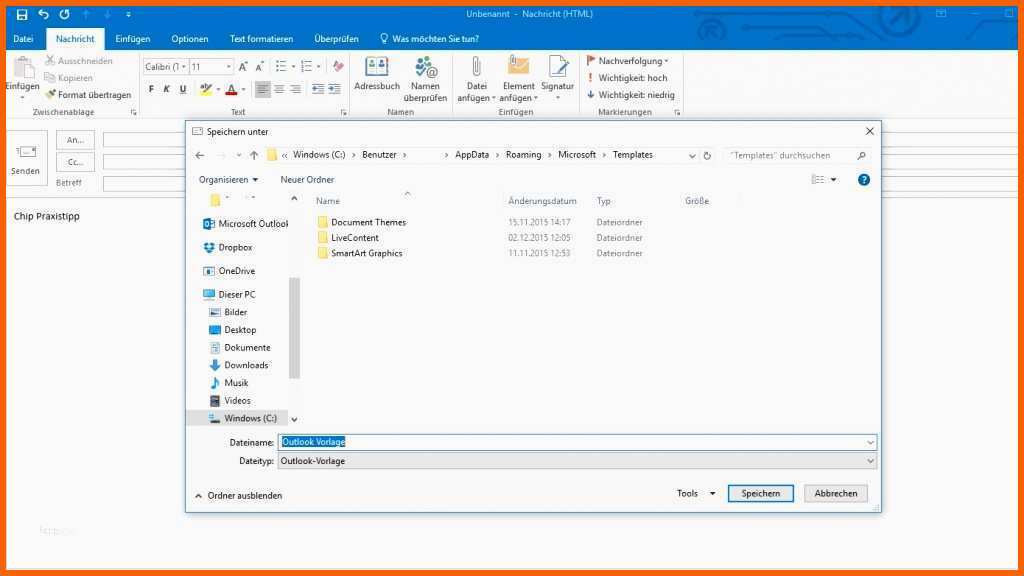The image size is (1024, 576).
Task: Center the text alignment
Action: [280, 89]
